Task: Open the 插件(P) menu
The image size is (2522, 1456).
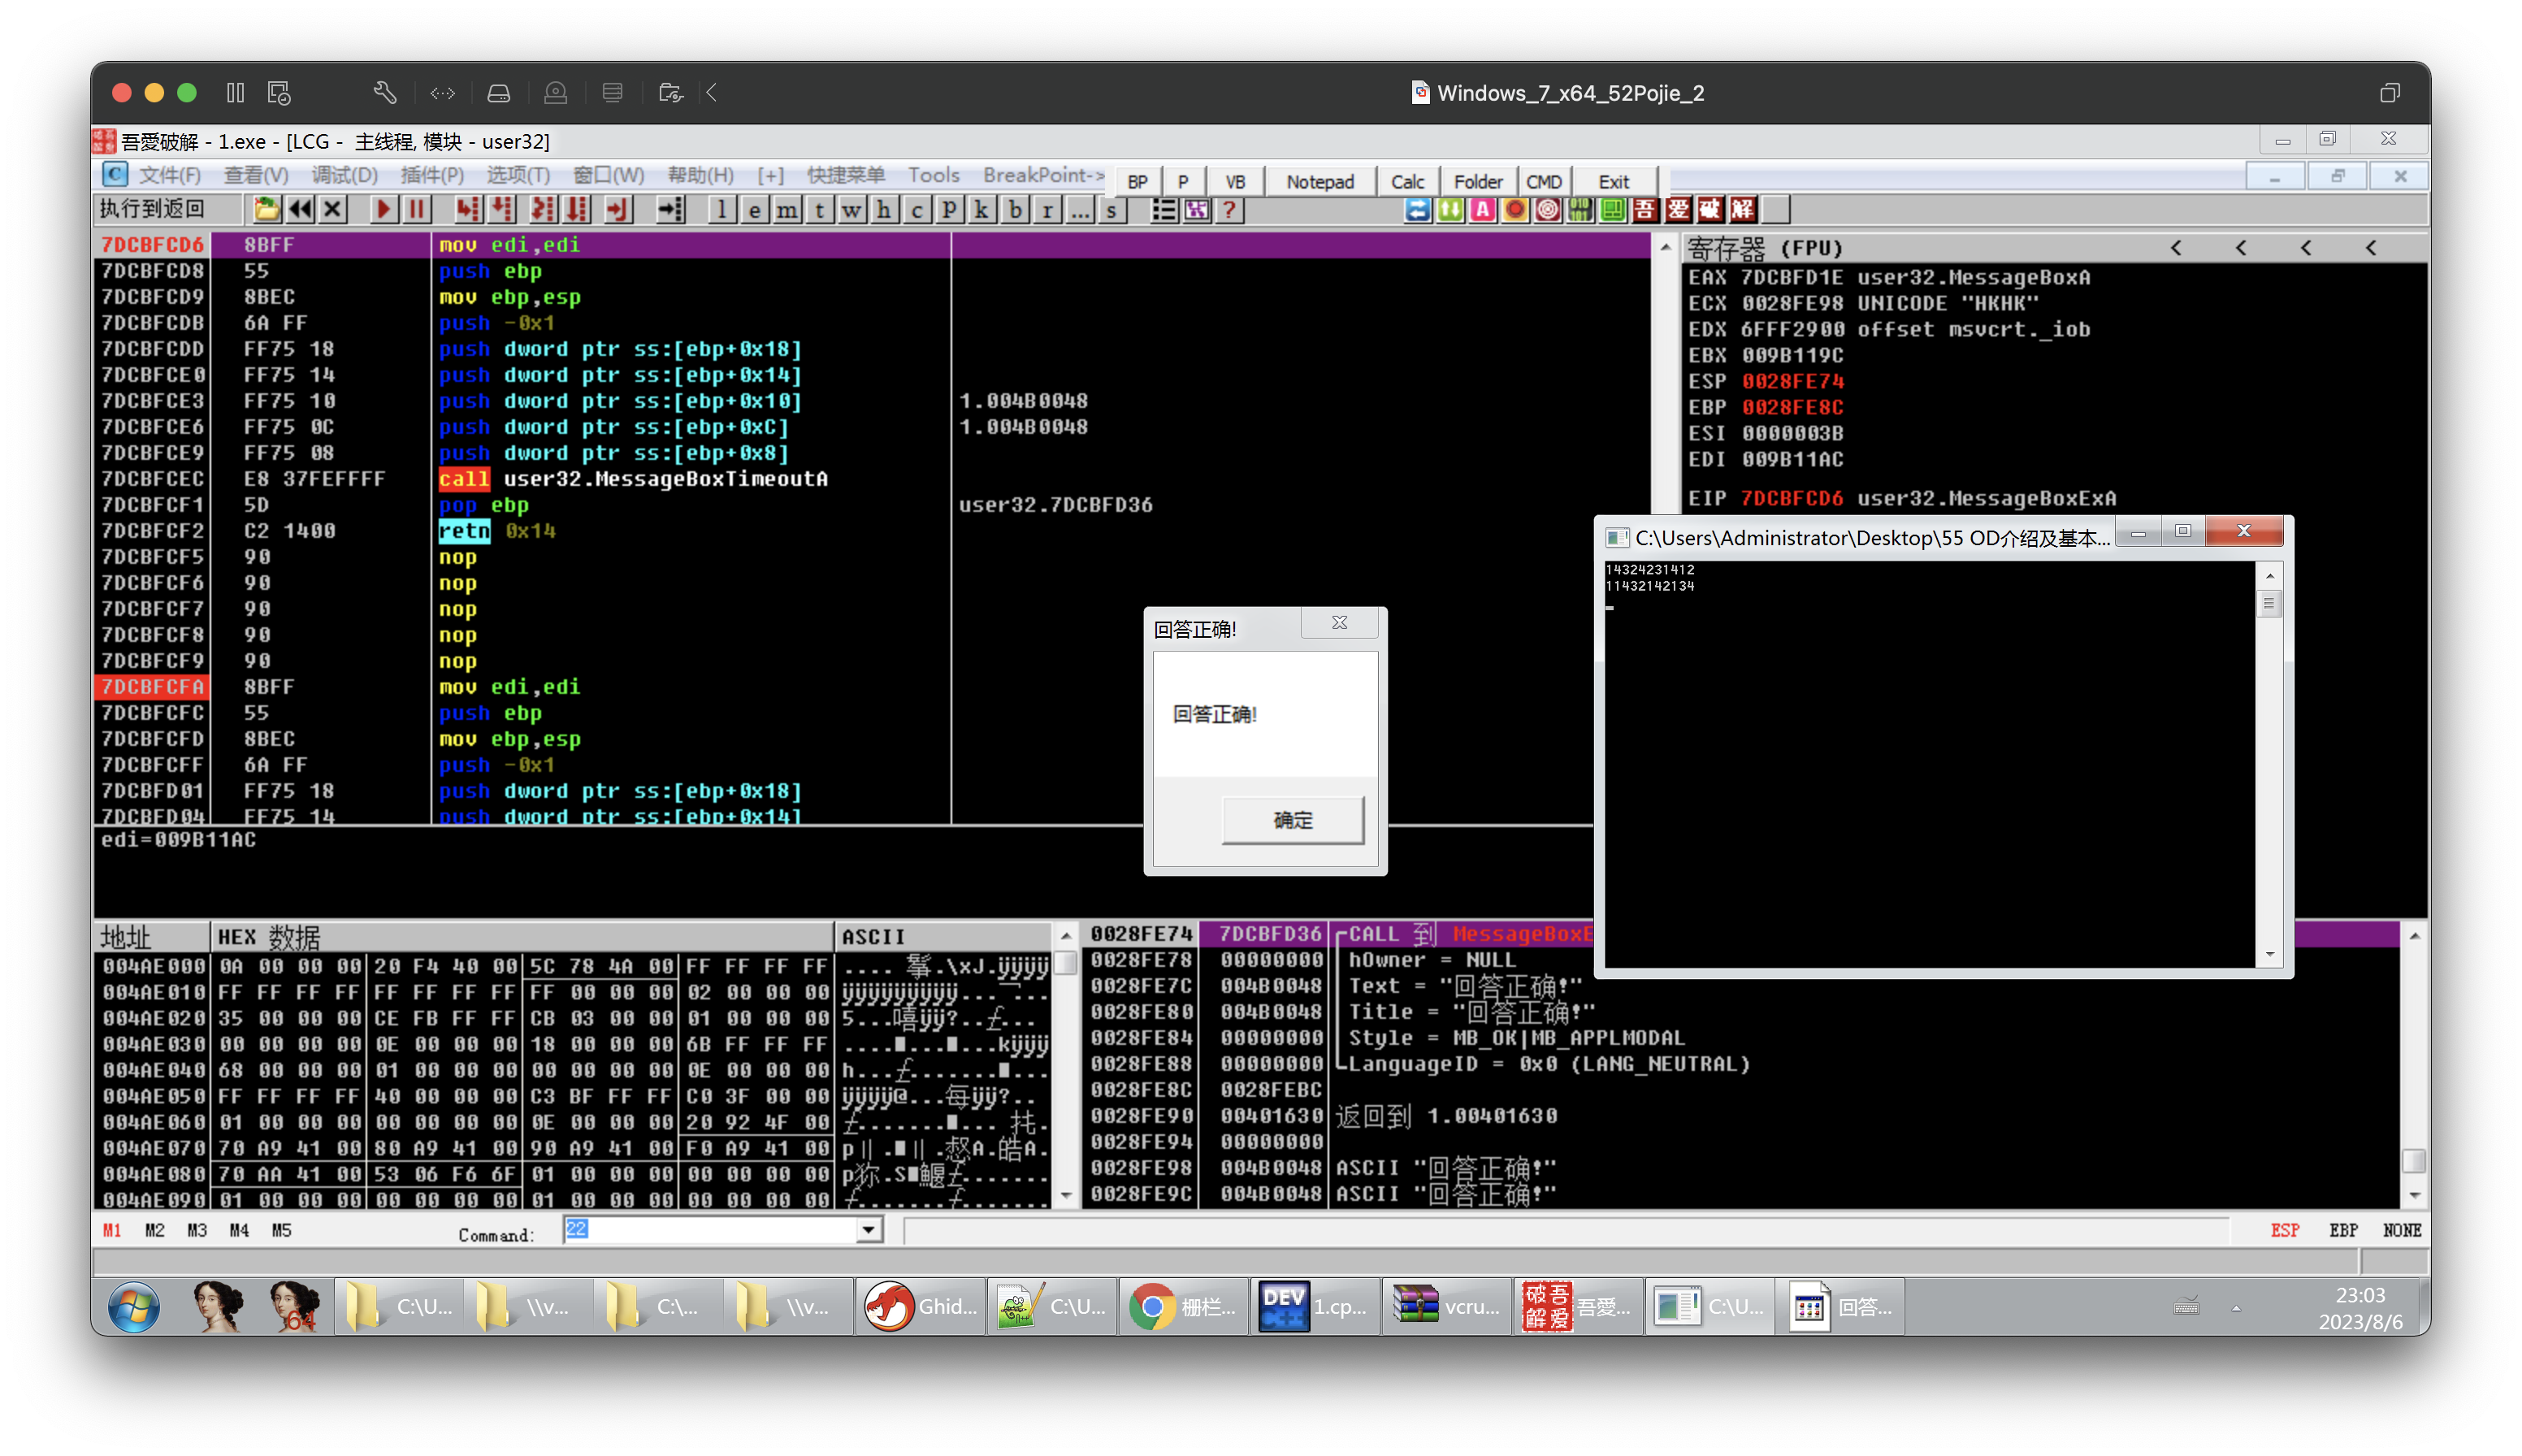Action: click(x=432, y=175)
